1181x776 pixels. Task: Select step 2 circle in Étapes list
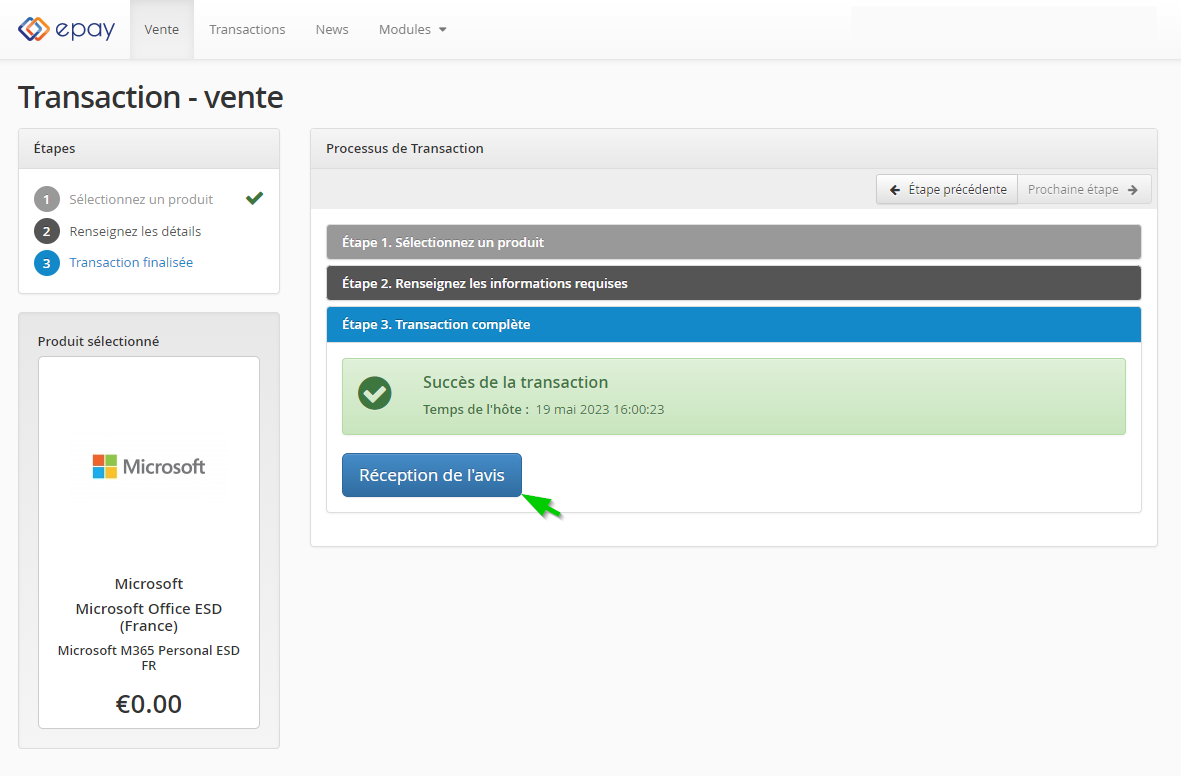47,231
